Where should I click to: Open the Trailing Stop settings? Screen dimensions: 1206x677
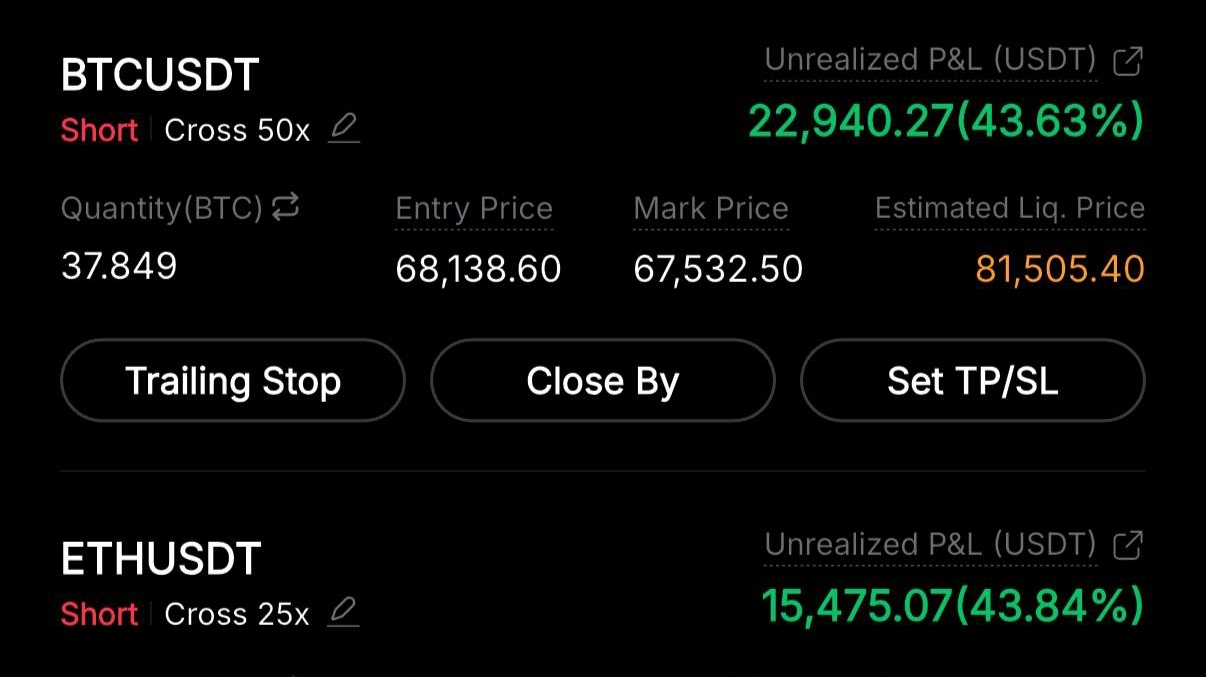233,381
